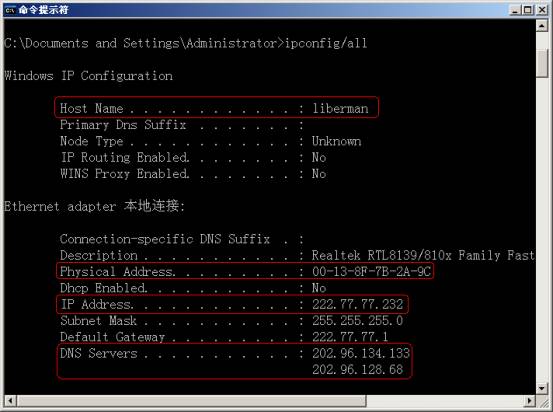Image resolution: width=553 pixels, height=412 pixels.
Task: Click the physical address 00-13-8F-7B-2A-9C
Action: click(x=371, y=271)
